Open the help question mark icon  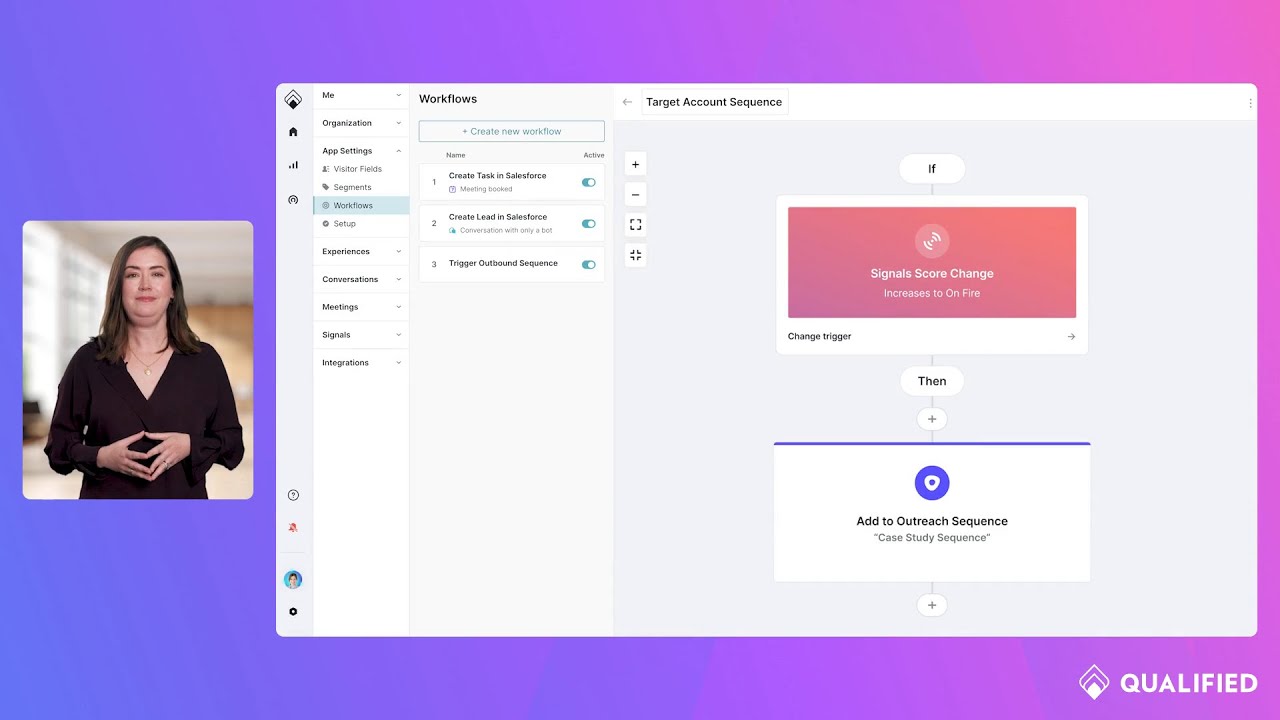293,495
